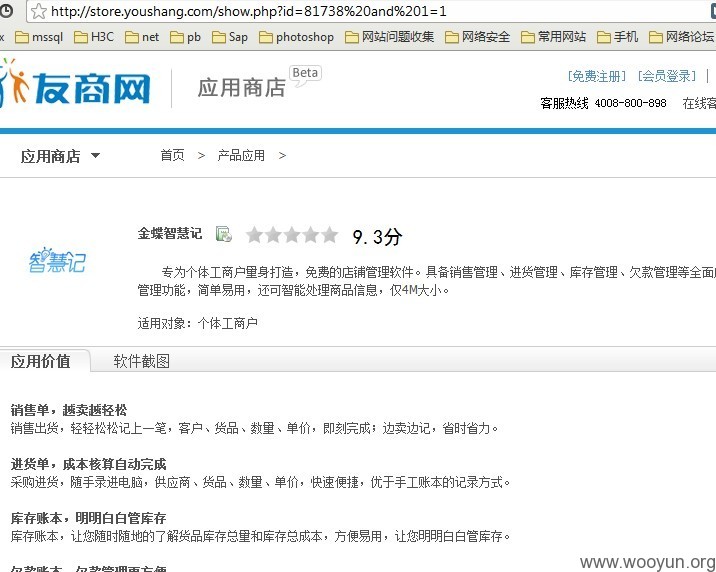This screenshot has width=716, height=572.
Task: Select the third rating star
Action: [x=292, y=235]
